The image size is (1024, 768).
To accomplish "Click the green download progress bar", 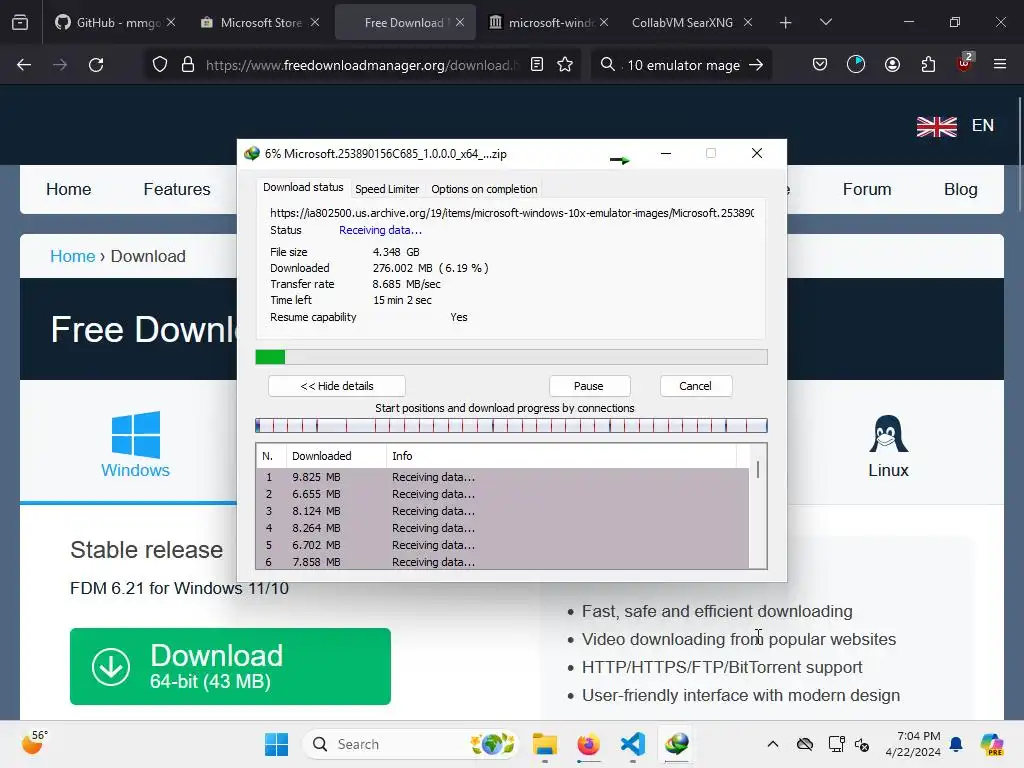I will (511, 357).
